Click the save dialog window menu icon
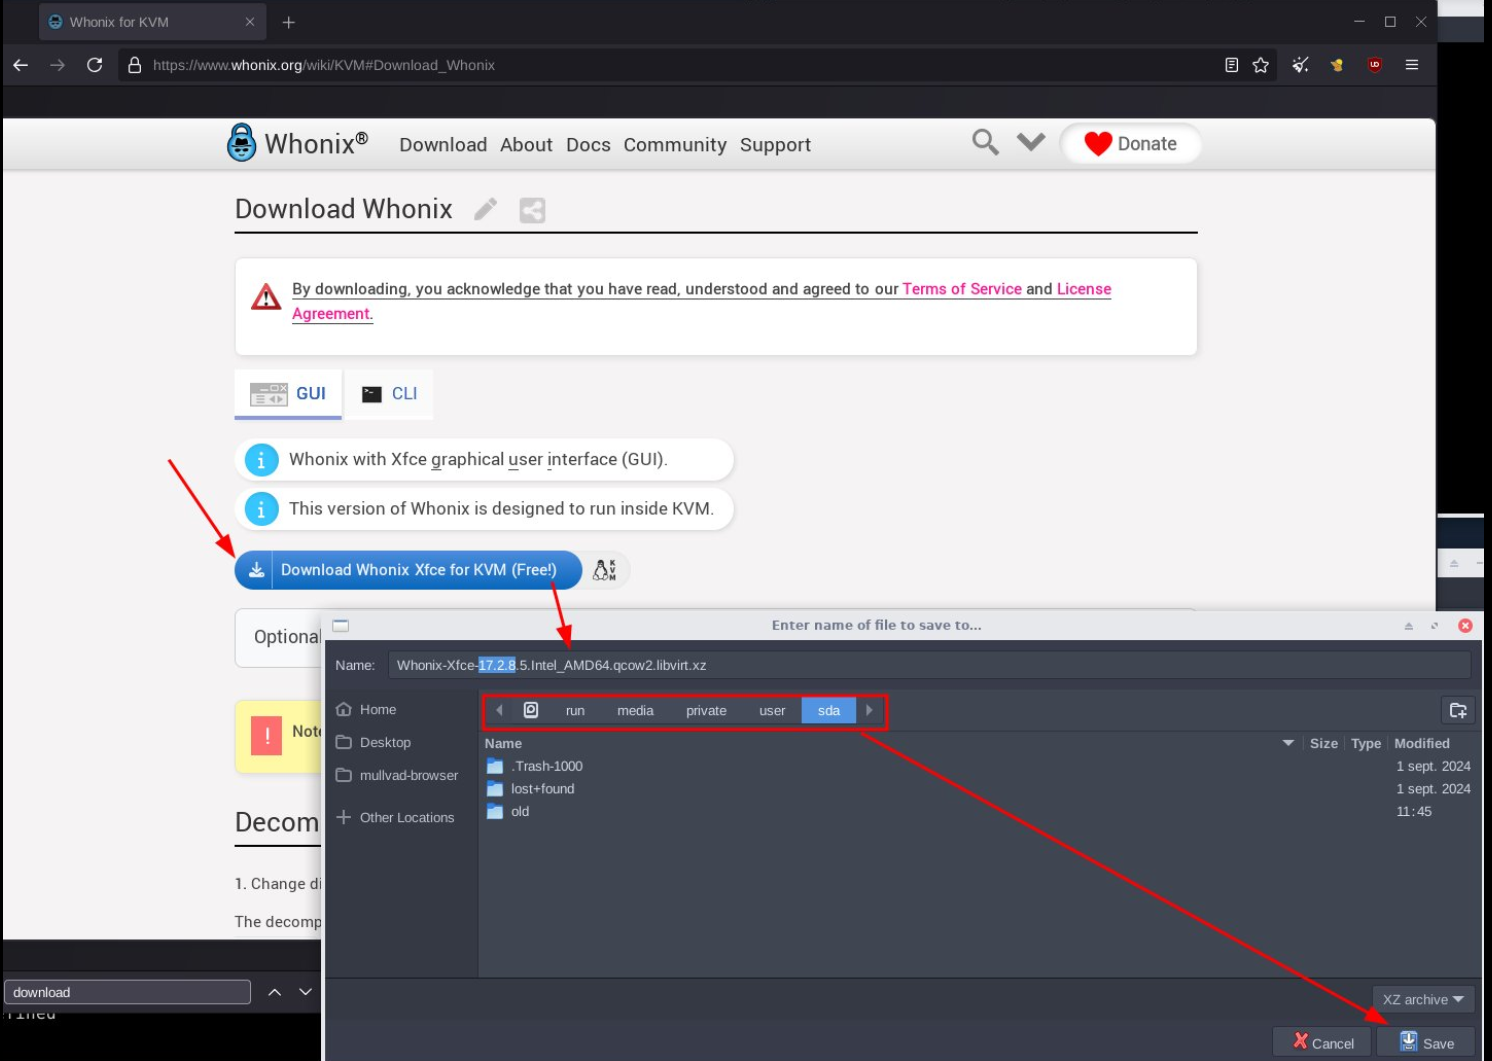The width and height of the screenshot is (1492, 1061). [341, 625]
